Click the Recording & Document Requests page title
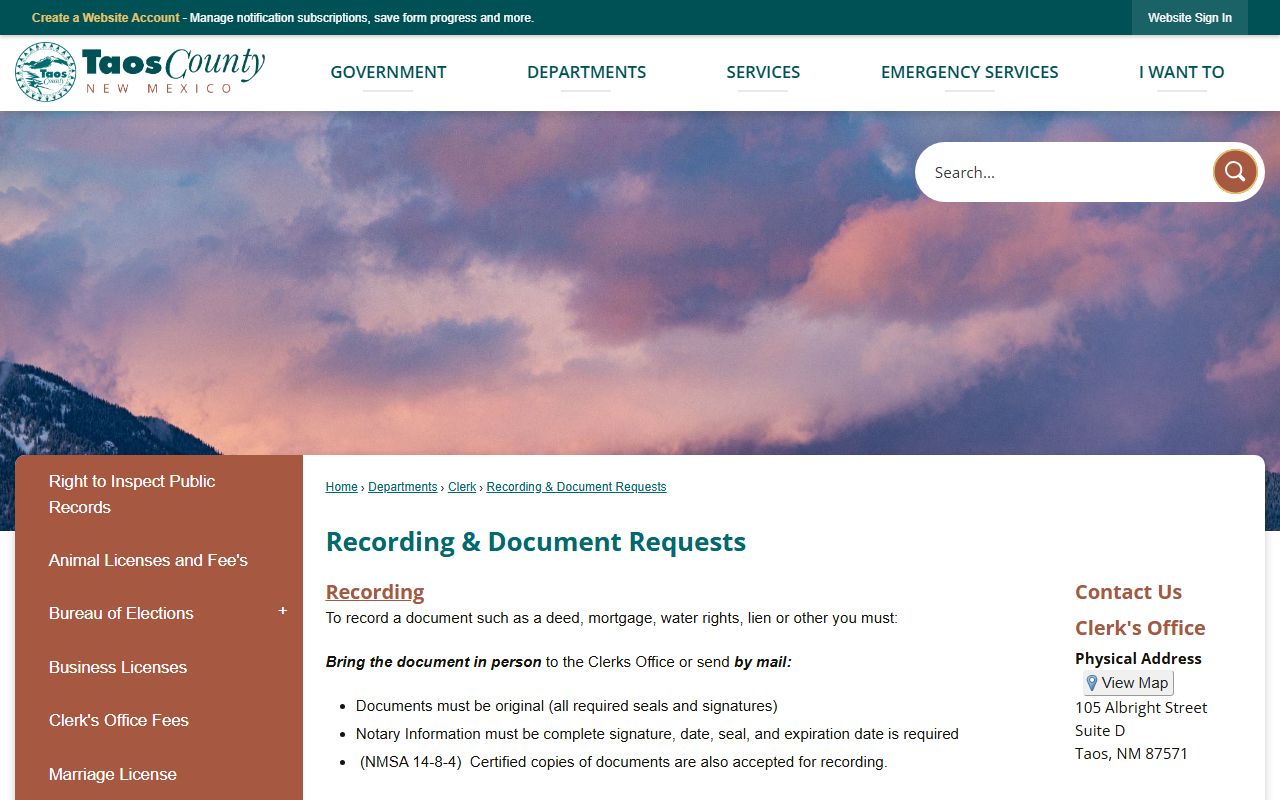This screenshot has height=800, width=1280. click(536, 542)
